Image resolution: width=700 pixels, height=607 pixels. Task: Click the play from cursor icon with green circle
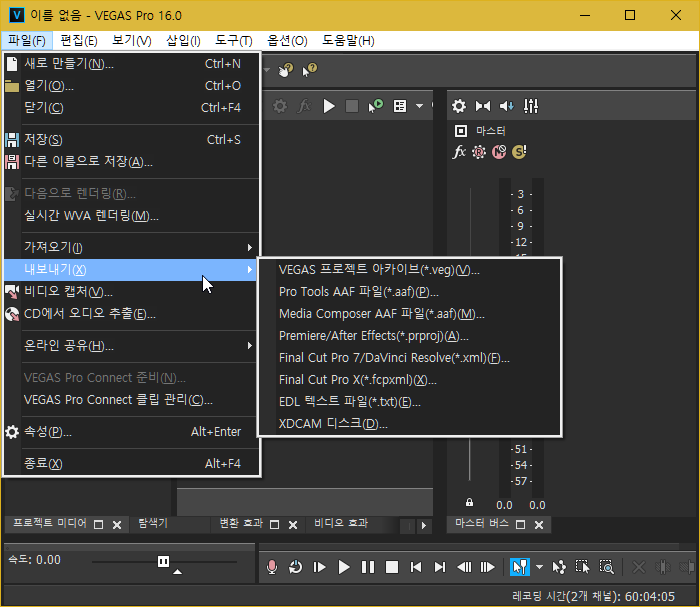pyautogui.click(x=375, y=106)
